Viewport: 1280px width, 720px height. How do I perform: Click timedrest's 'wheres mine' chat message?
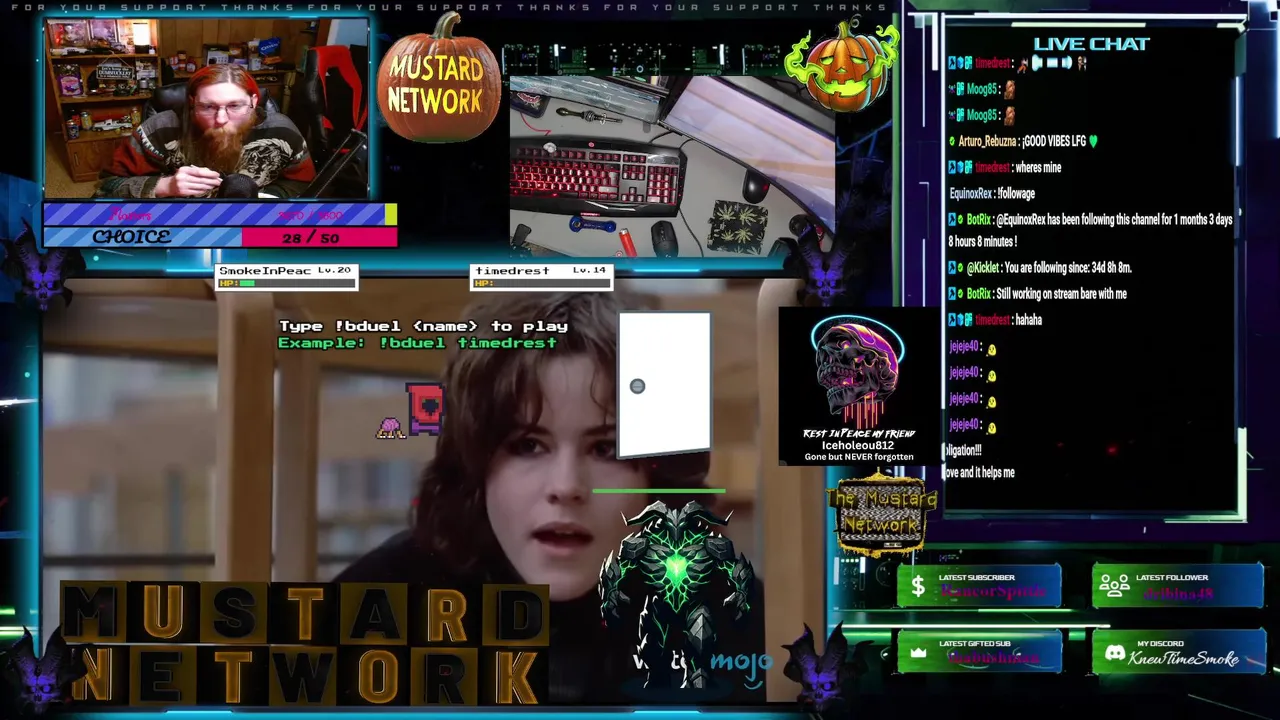[1005, 167]
